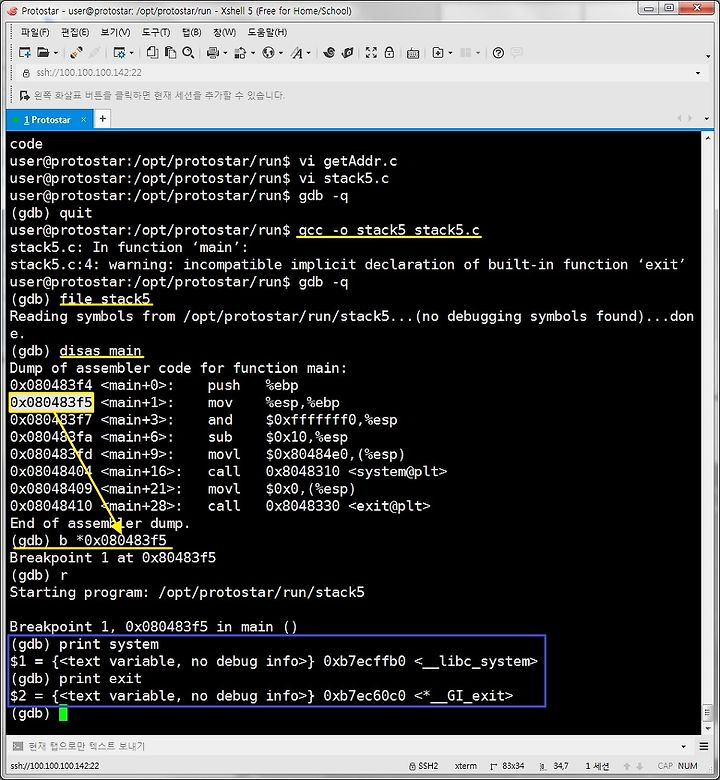The height and width of the screenshot is (780, 720).
Task: Expand the Font icon dropdown arrow
Action: [x=309, y=53]
